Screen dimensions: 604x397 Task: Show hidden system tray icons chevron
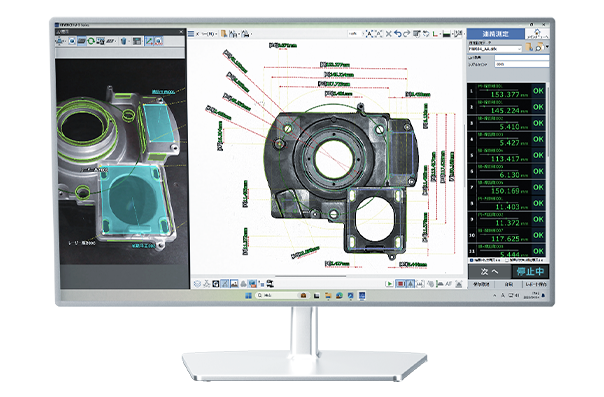click(495, 295)
